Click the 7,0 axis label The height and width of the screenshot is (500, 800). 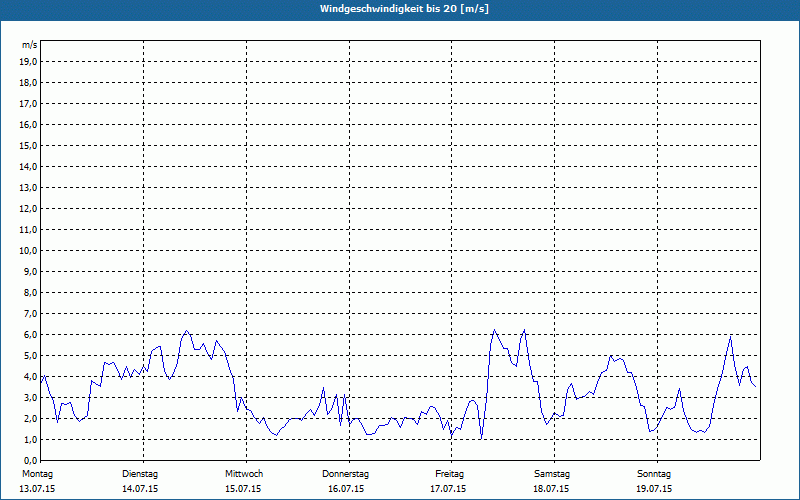click(31, 314)
